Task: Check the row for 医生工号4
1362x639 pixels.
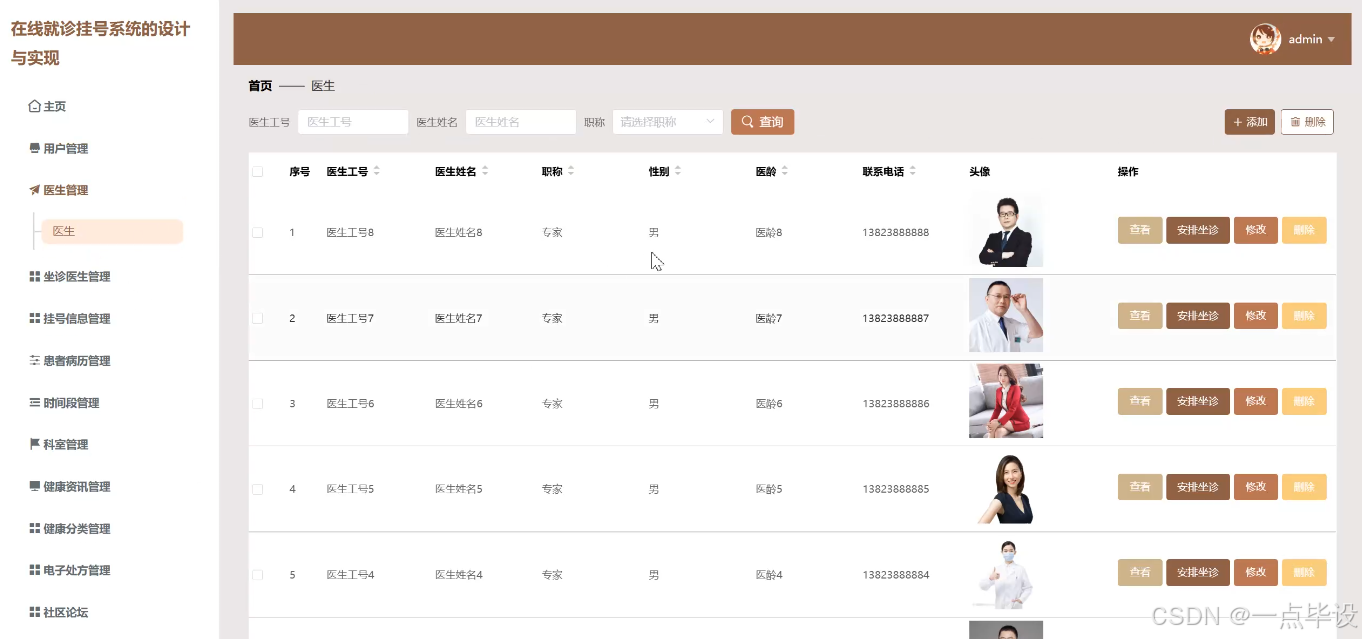Action: click(x=257, y=575)
